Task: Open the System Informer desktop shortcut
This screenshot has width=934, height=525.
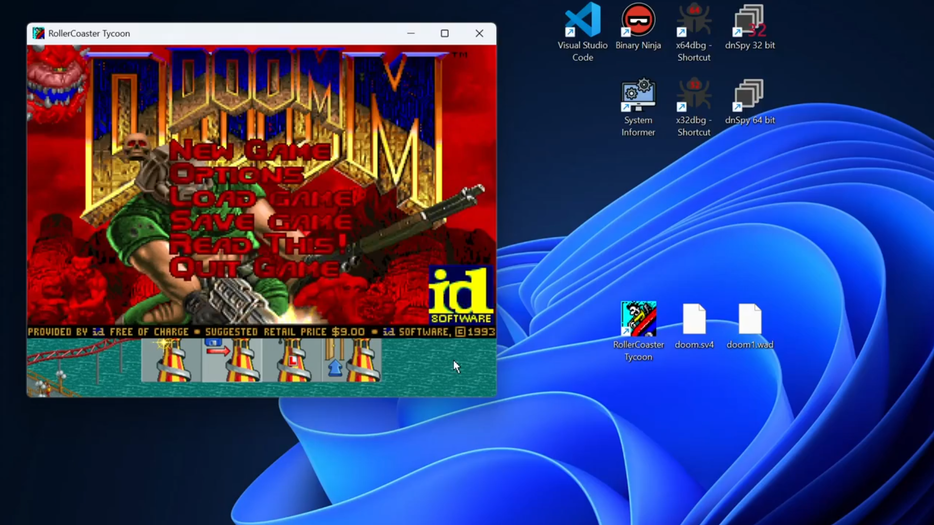Action: [638, 108]
